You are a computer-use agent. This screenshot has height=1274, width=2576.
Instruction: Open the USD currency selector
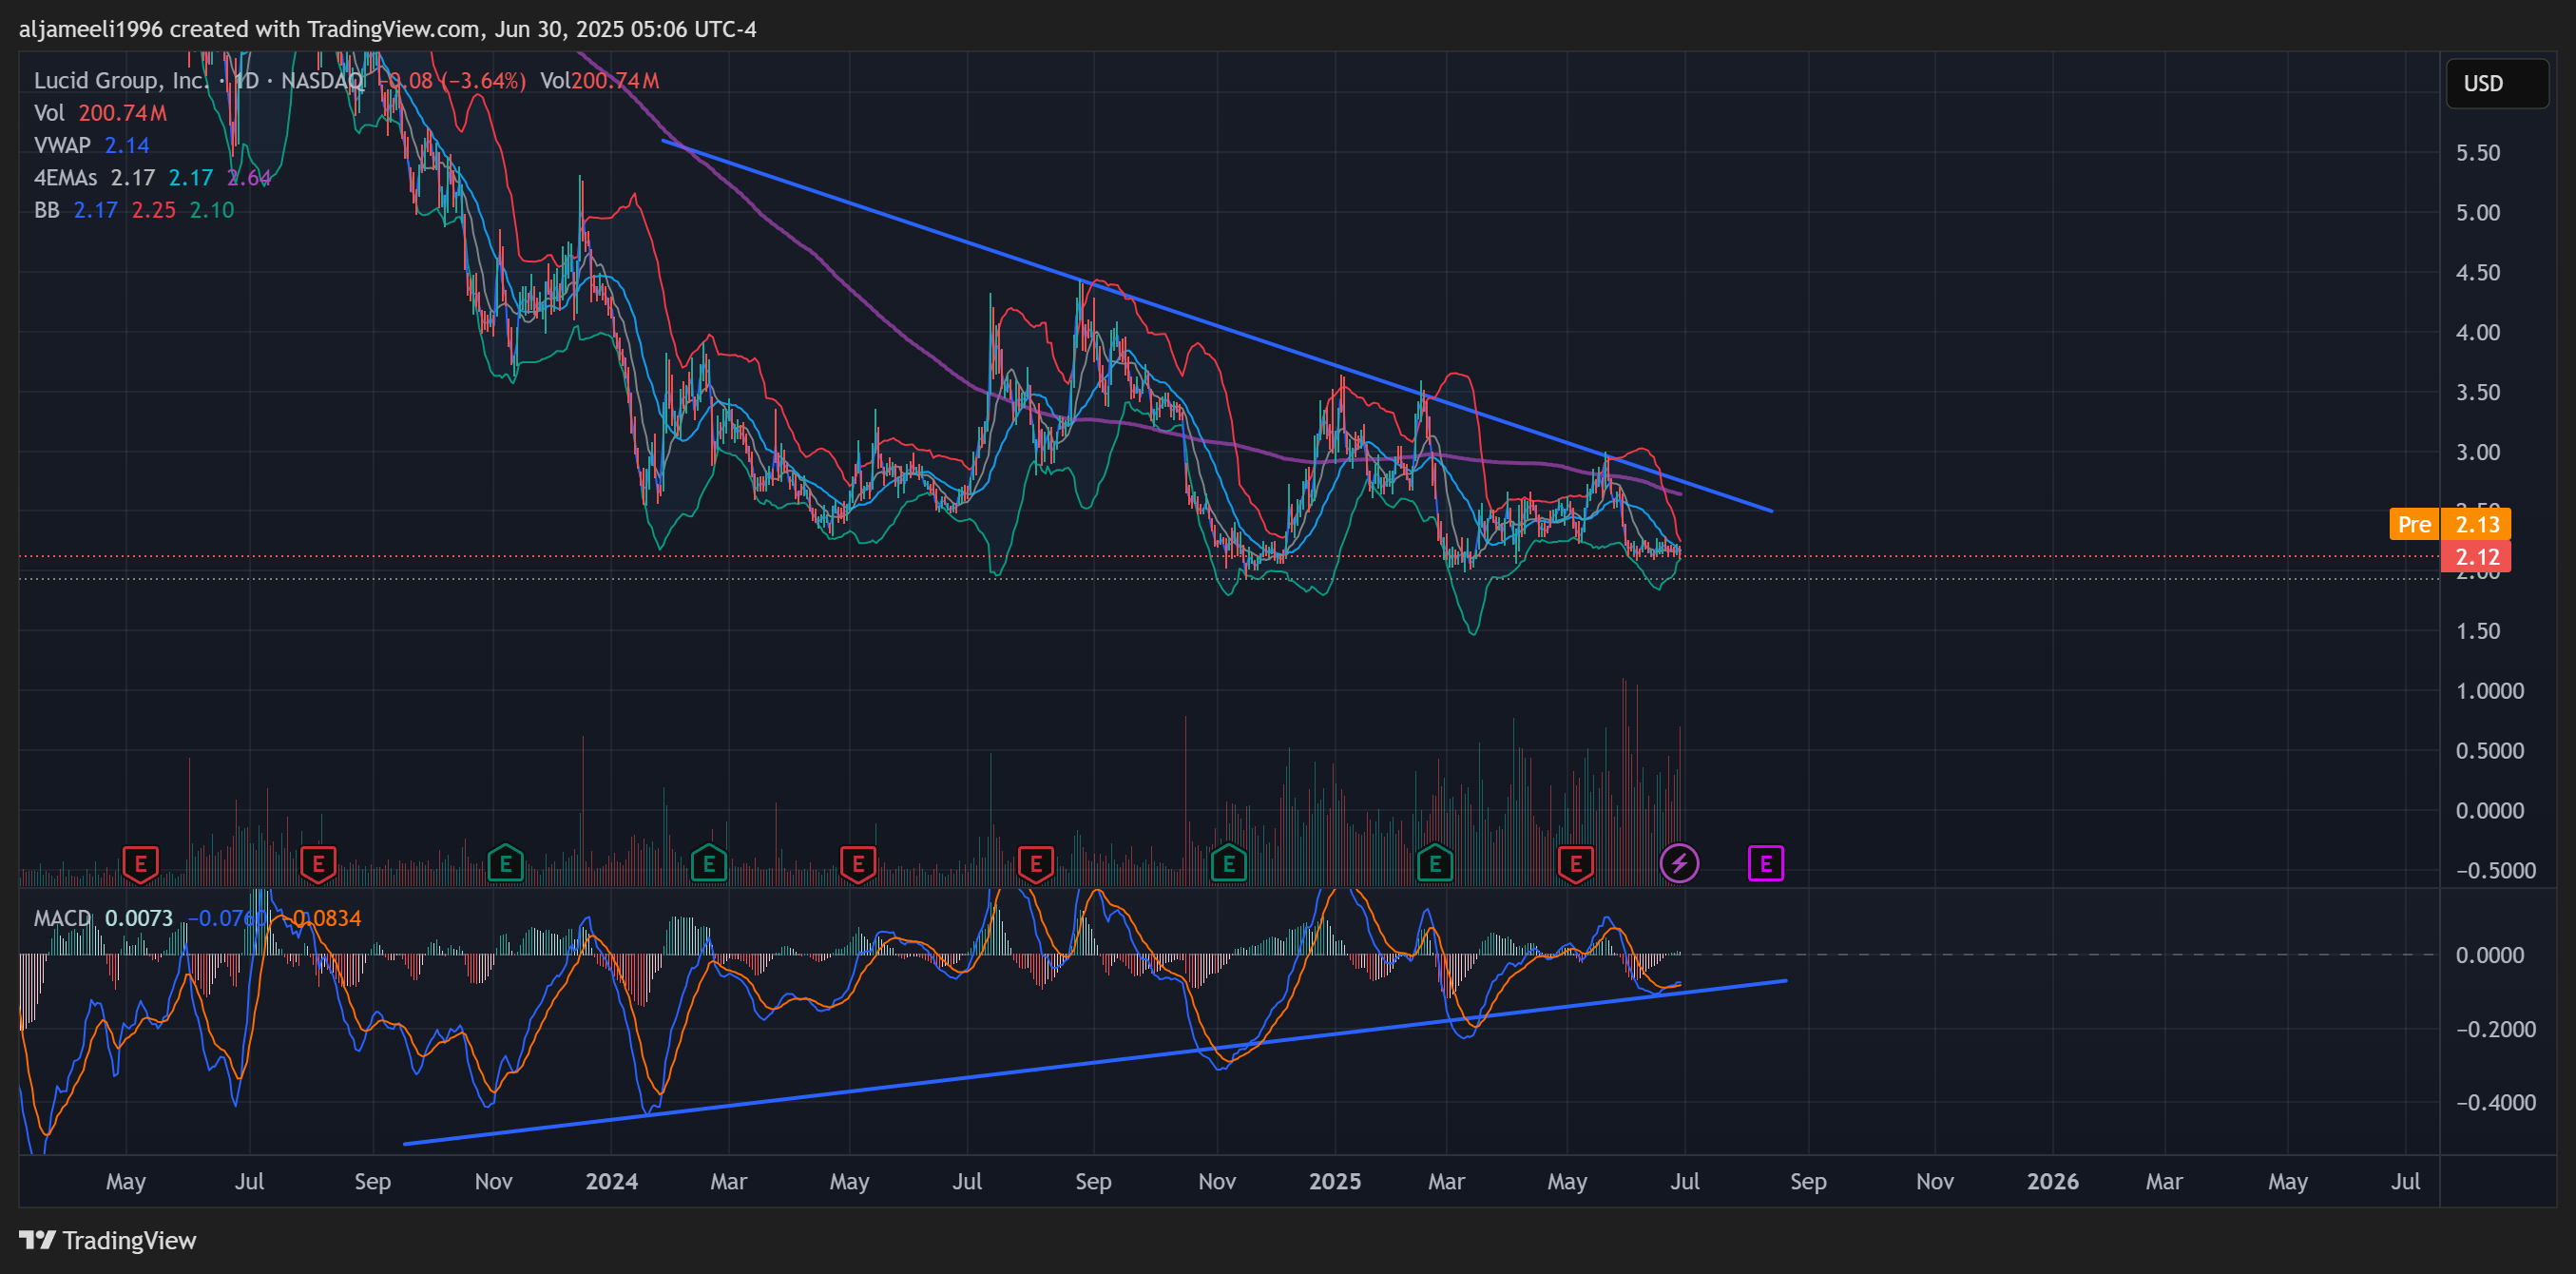coord(2497,83)
